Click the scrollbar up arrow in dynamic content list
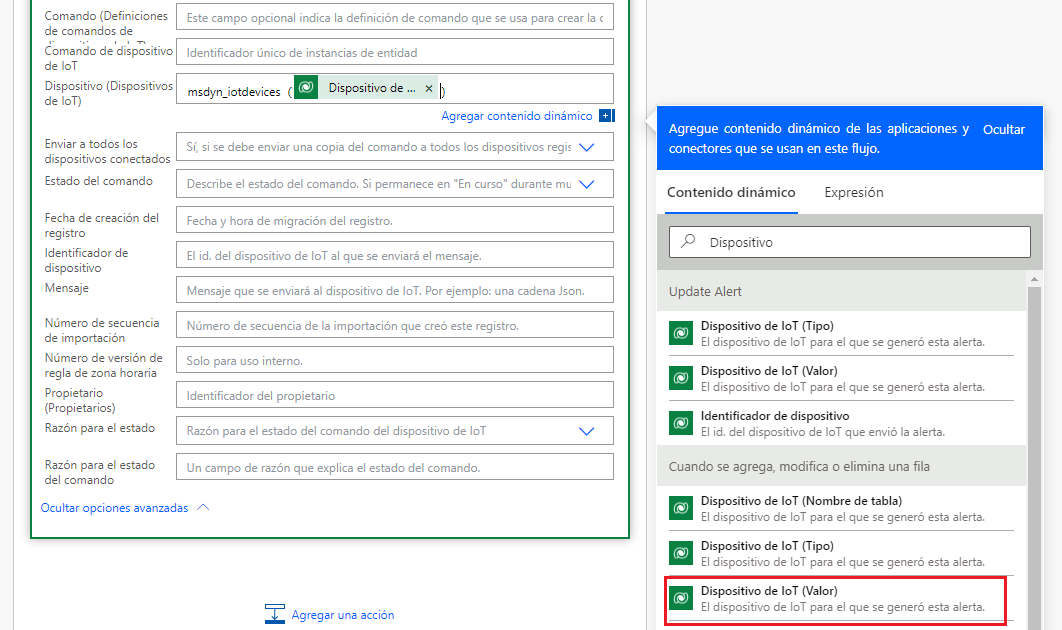This screenshot has height=630, width=1062. point(1034,279)
